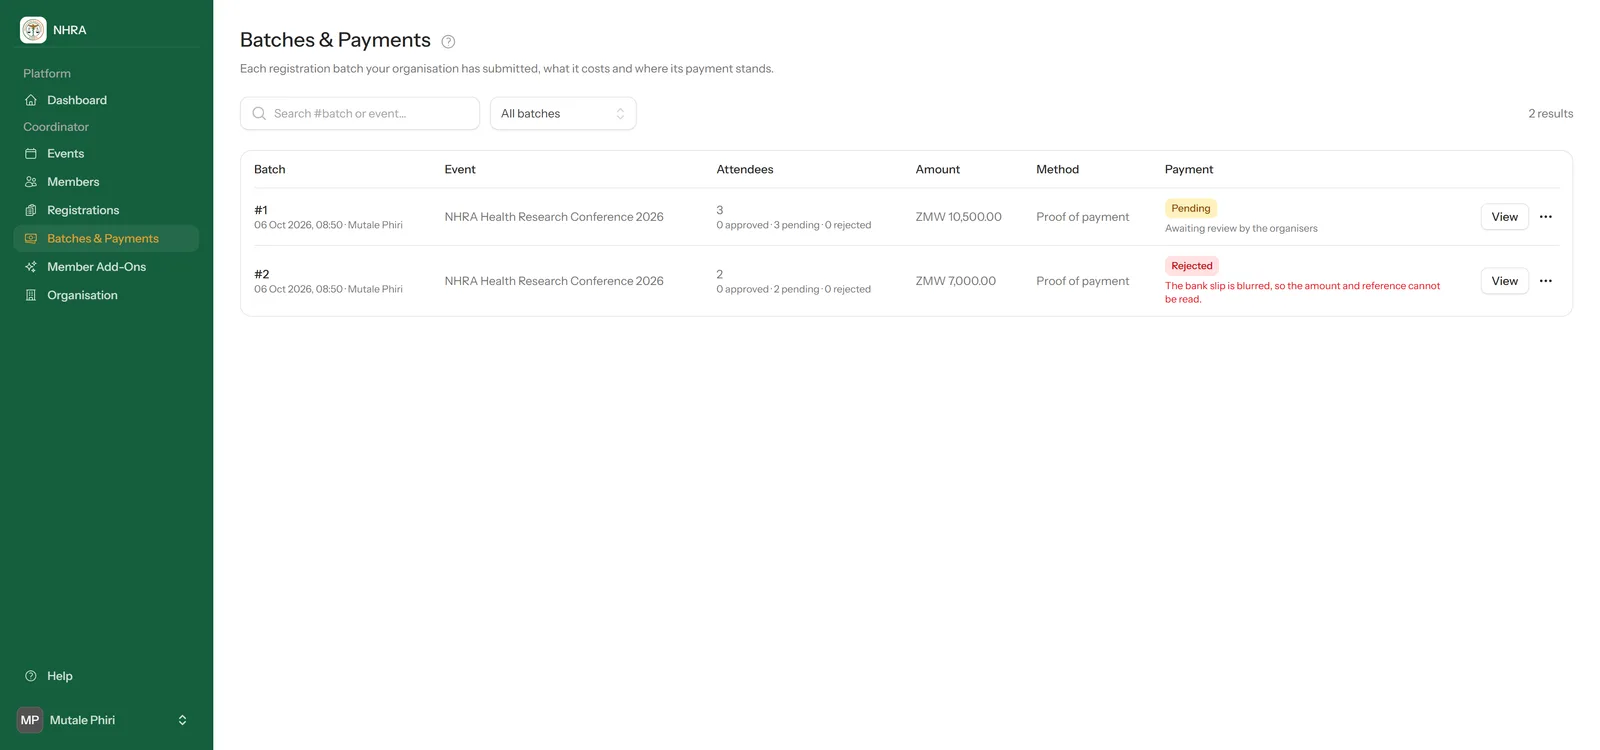The image size is (1600, 750).
Task: Click the Batch column header
Action: pos(270,170)
